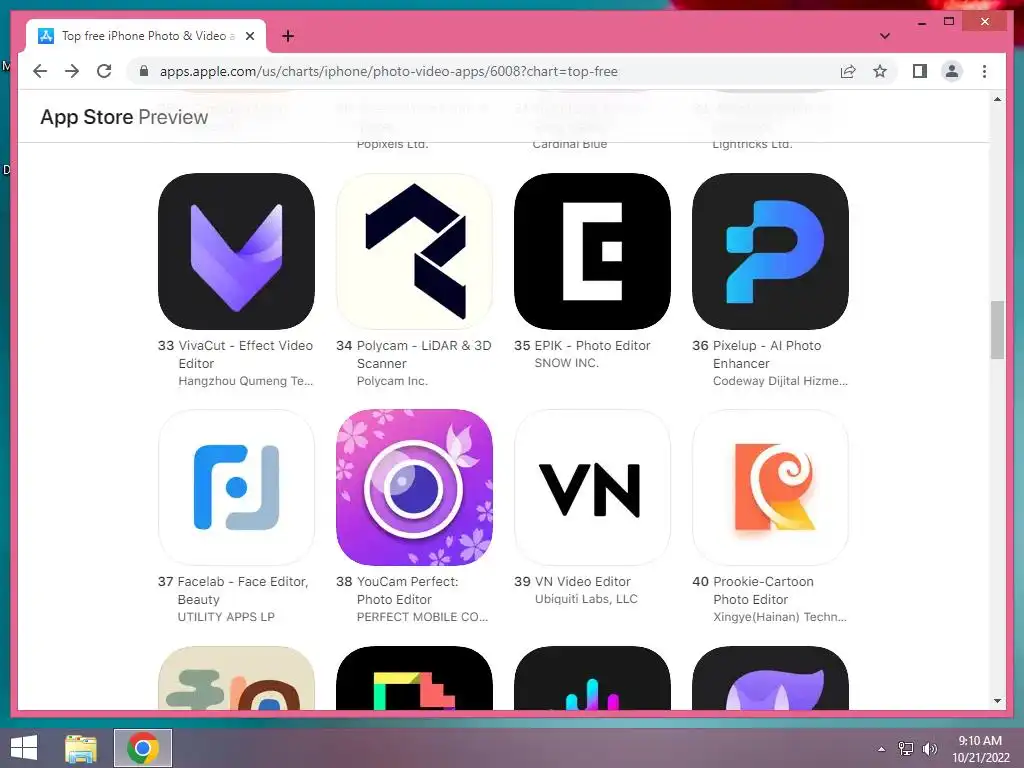Click the scrollbar down arrow
1024x768 pixels.
(x=997, y=701)
